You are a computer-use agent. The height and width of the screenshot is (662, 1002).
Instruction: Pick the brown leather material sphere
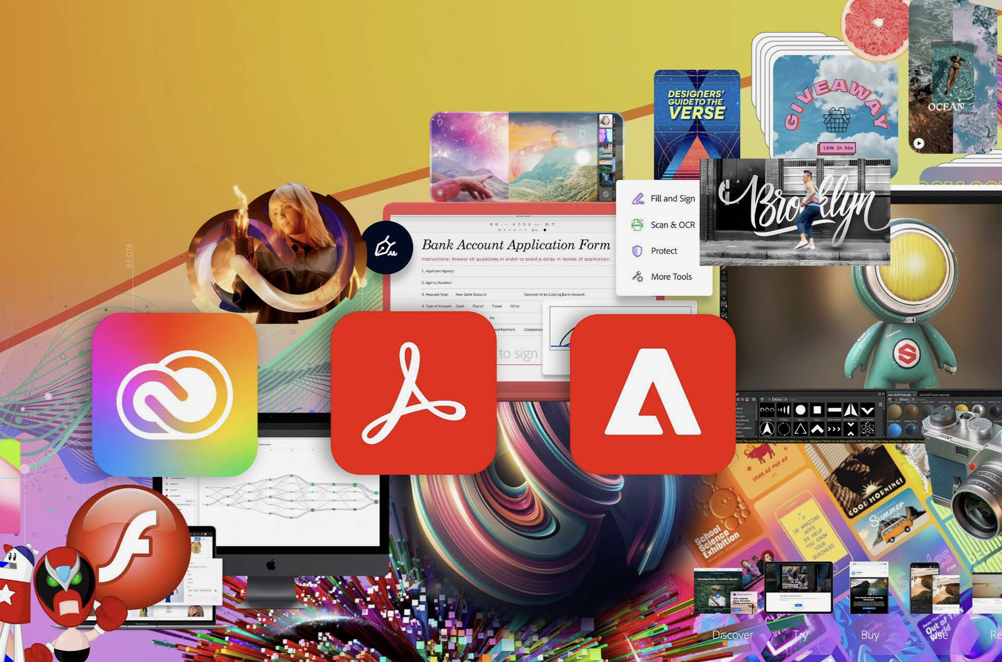pyautogui.click(x=912, y=411)
